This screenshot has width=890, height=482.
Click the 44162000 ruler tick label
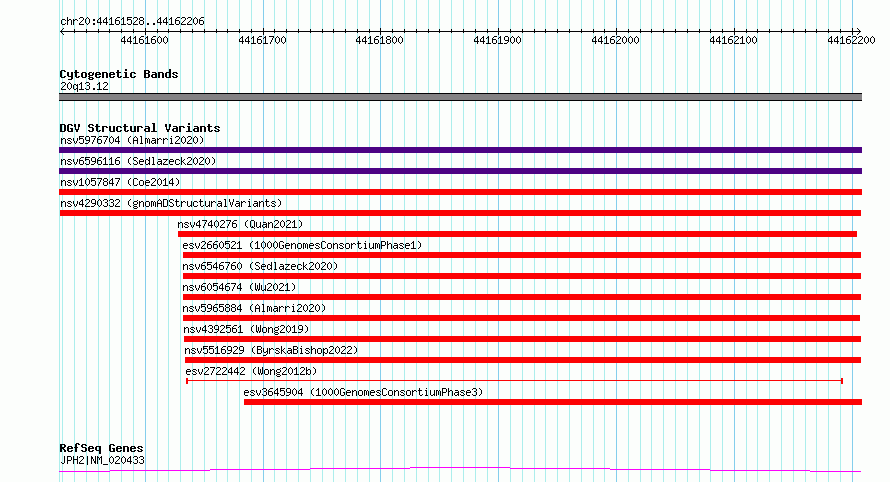[615, 40]
